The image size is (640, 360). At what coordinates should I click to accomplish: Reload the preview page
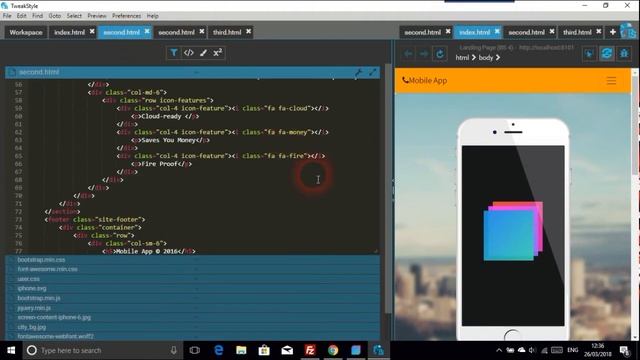pyautogui.click(x=440, y=54)
